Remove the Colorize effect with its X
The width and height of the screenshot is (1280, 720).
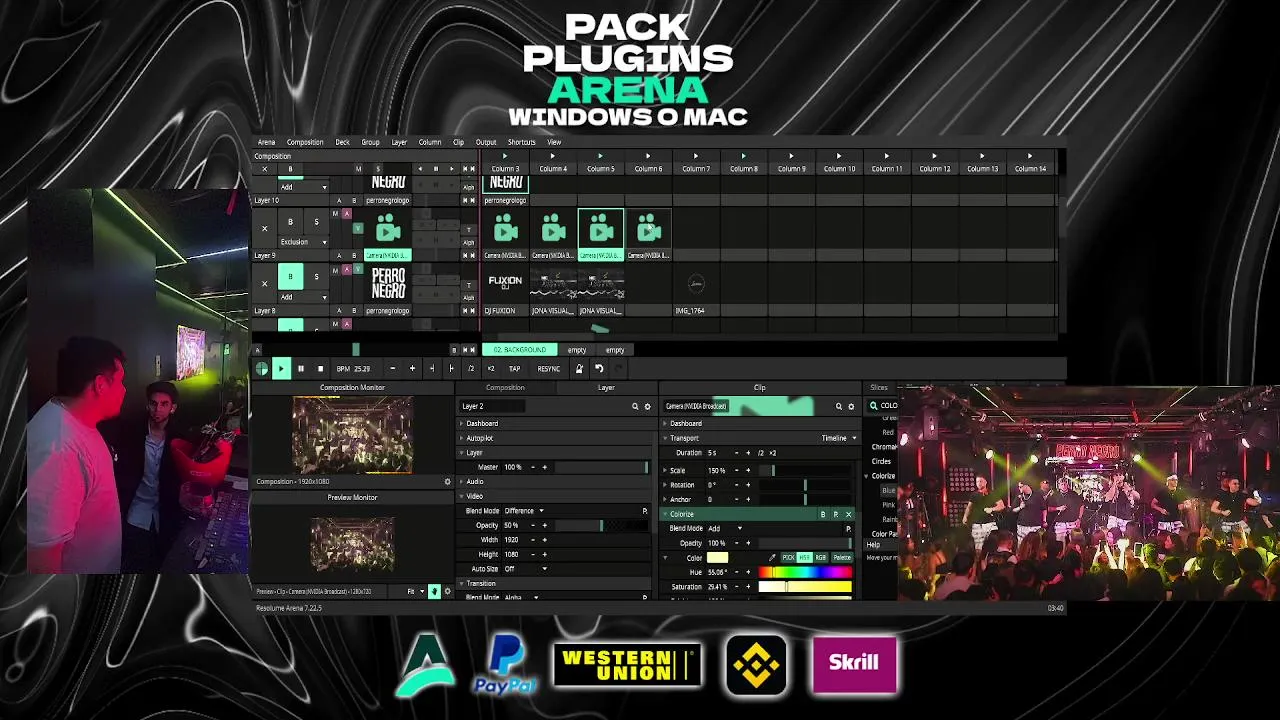[x=848, y=514]
